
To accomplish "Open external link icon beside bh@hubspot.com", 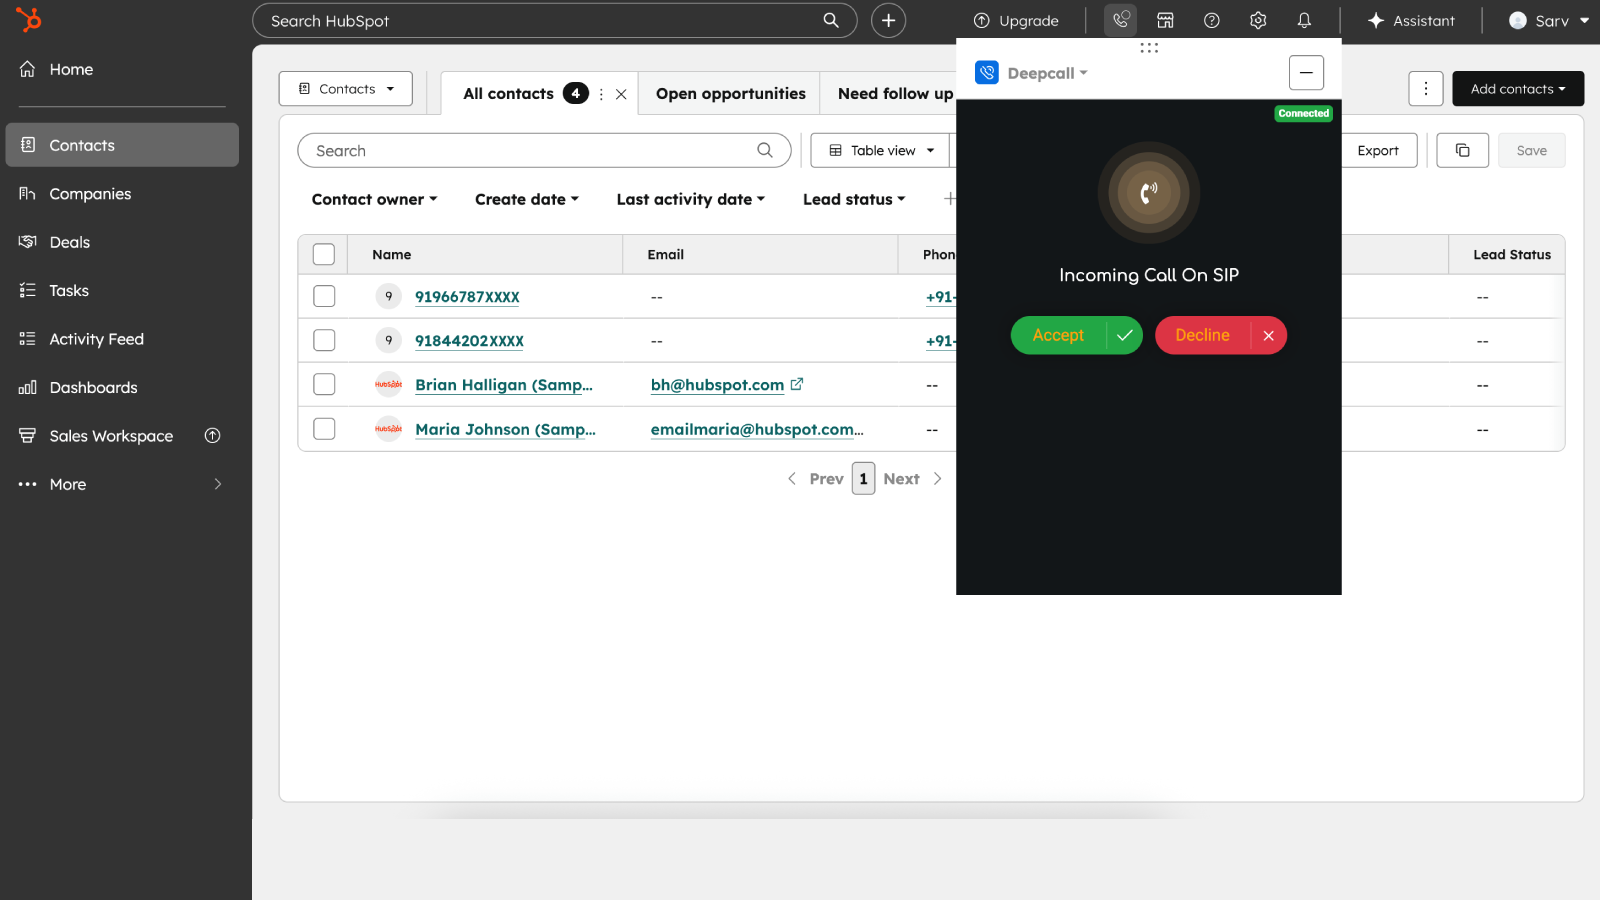I will [x=797, y=384].
